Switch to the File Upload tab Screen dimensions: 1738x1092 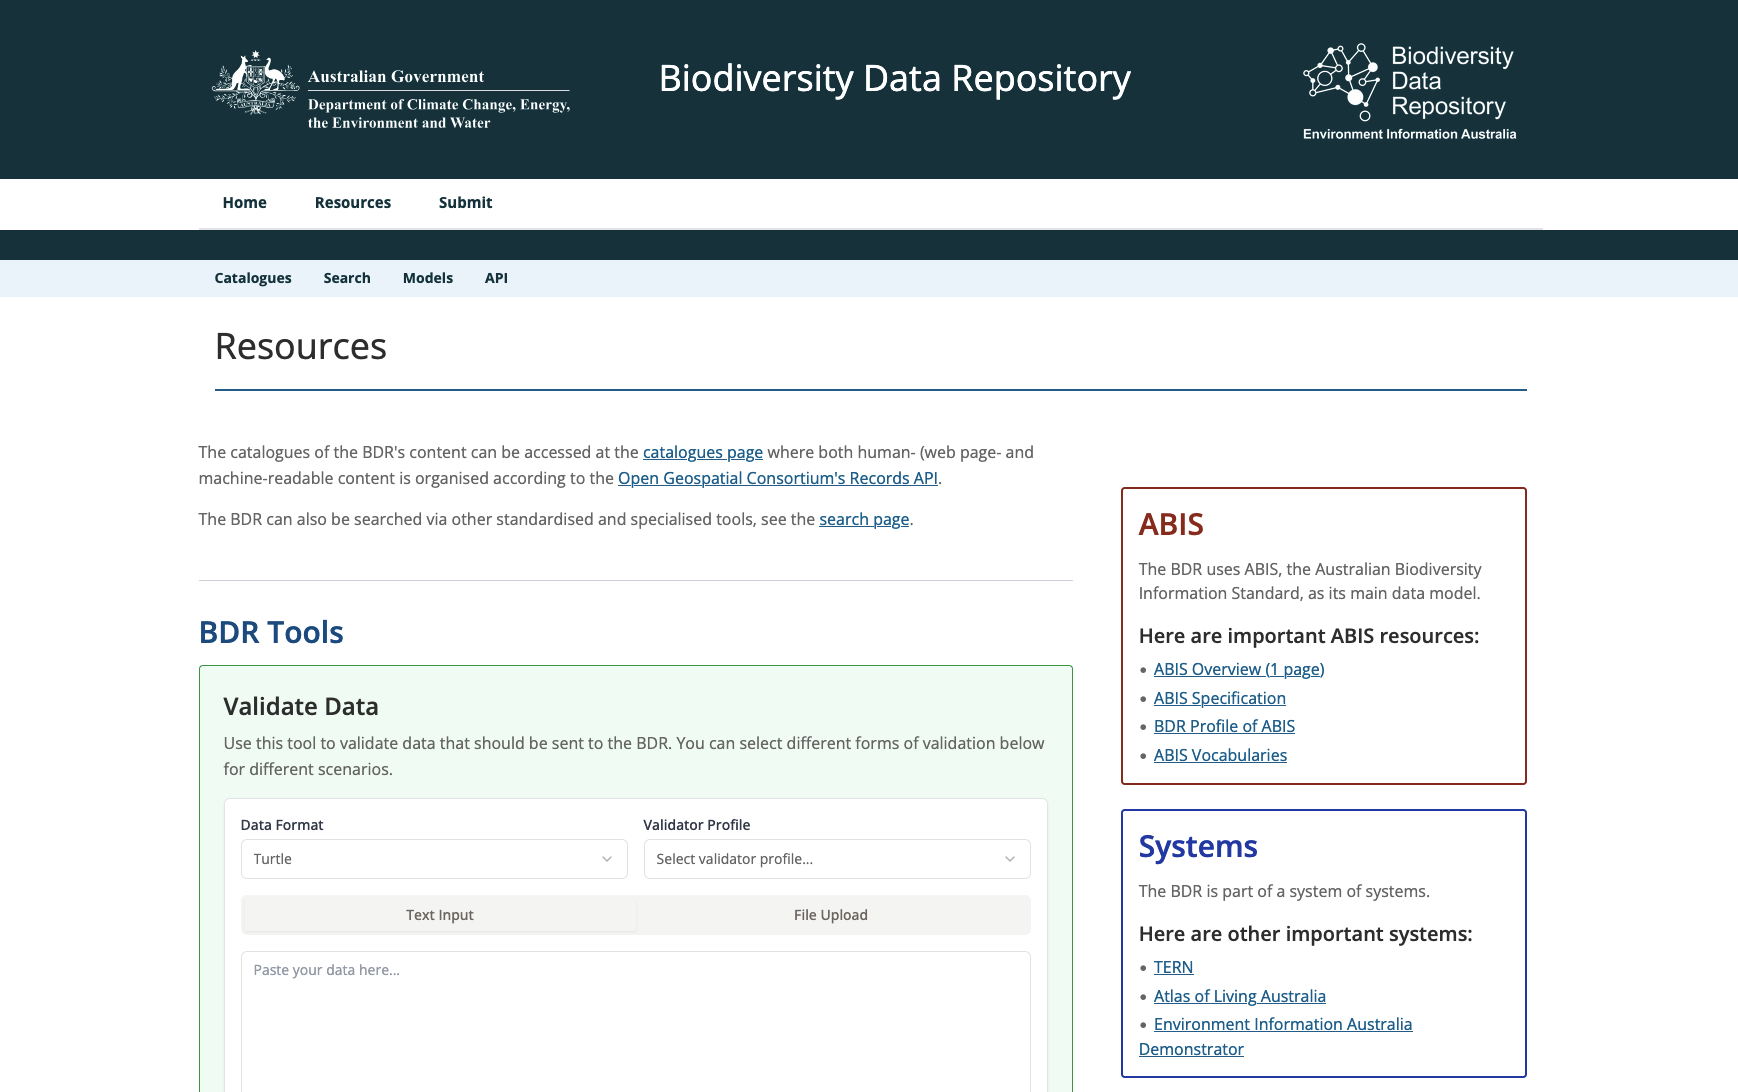[x=831, y=914]
